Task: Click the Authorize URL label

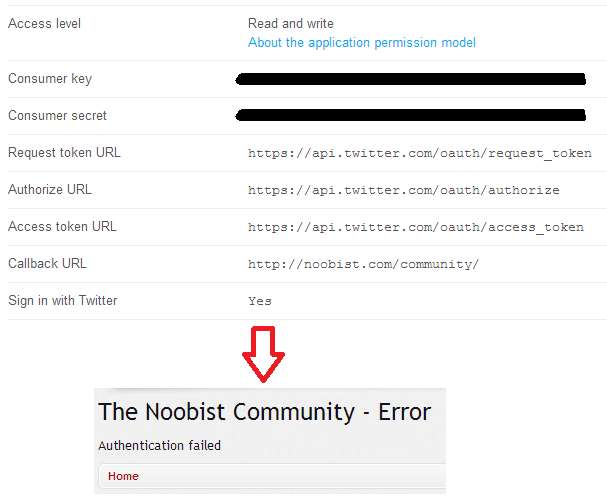Action: [50, 189]
